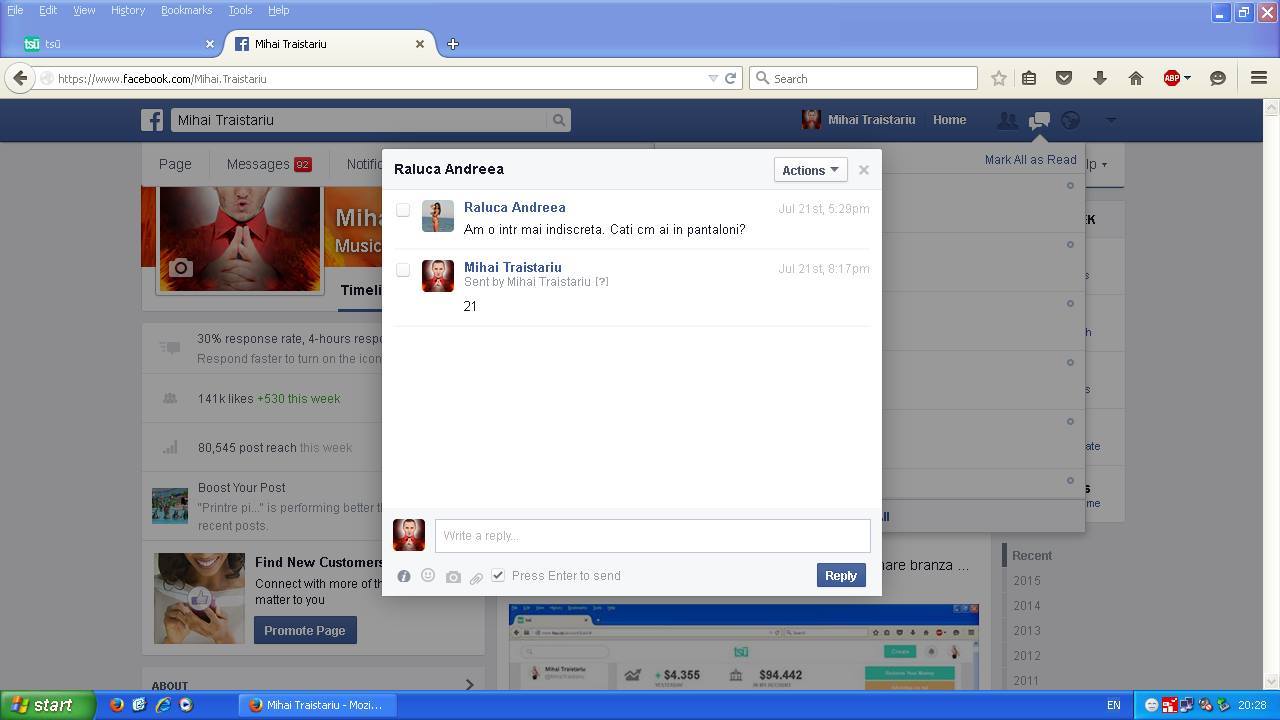The image size is (1280, 720).
Task: Open Facebook friend requests icon
Action: pos(1007,120)
